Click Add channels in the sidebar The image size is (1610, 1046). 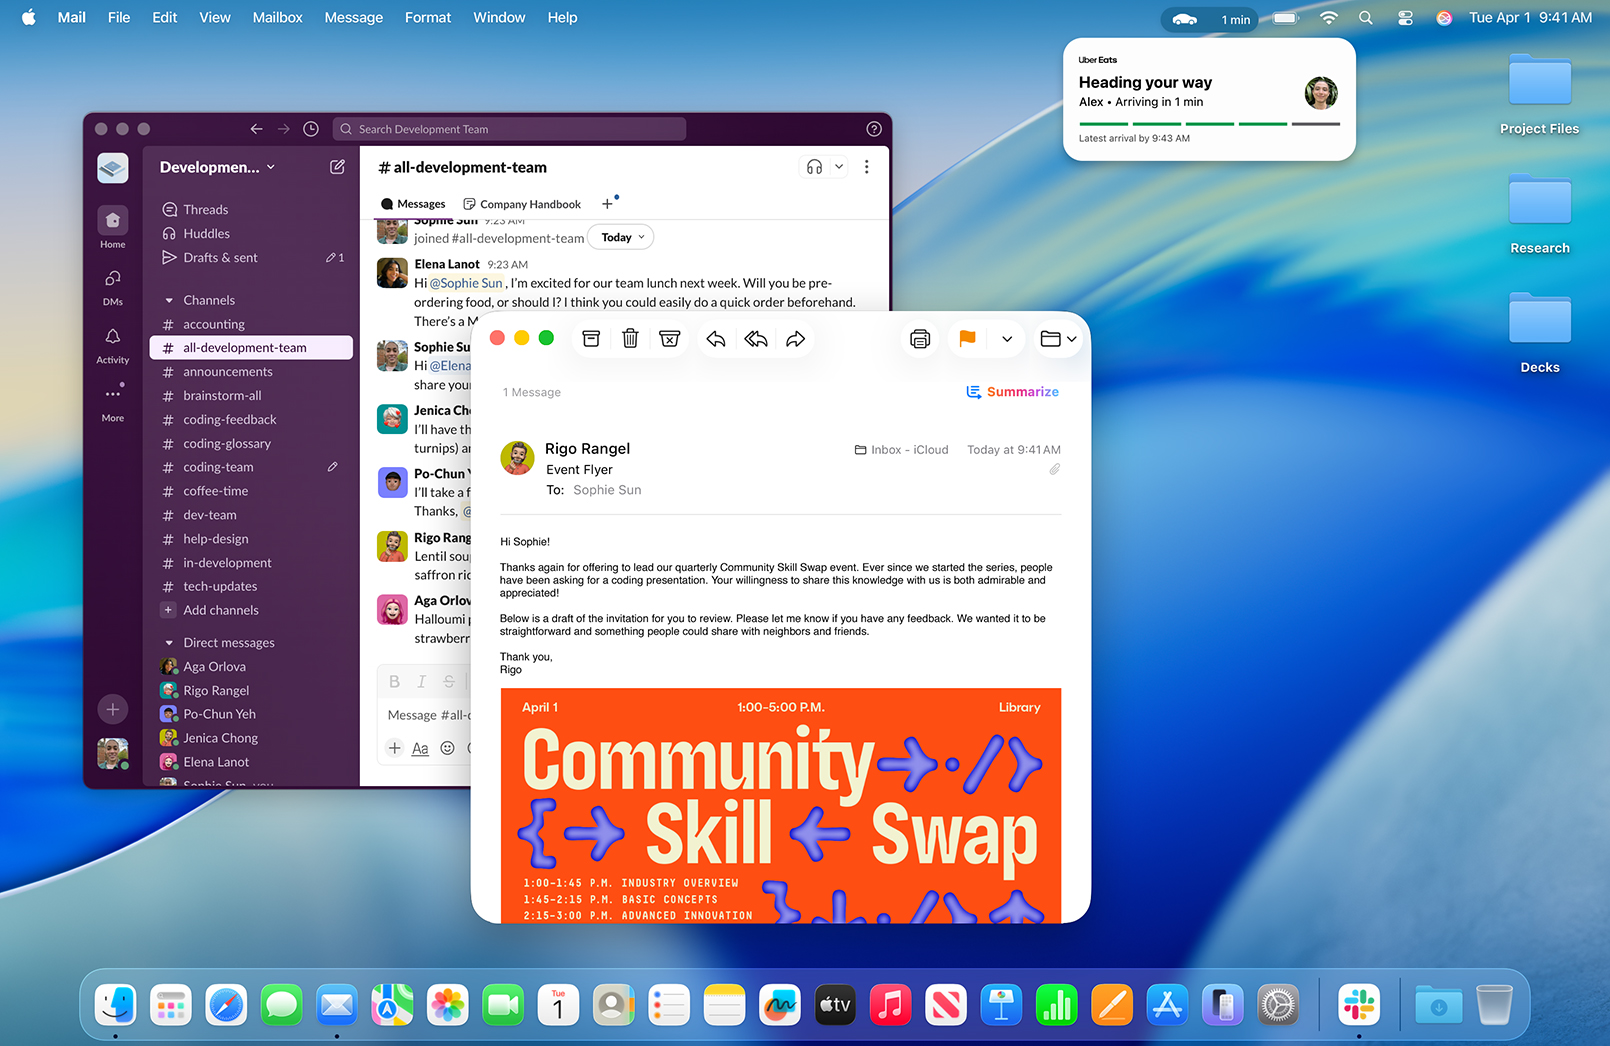(220, 610)
